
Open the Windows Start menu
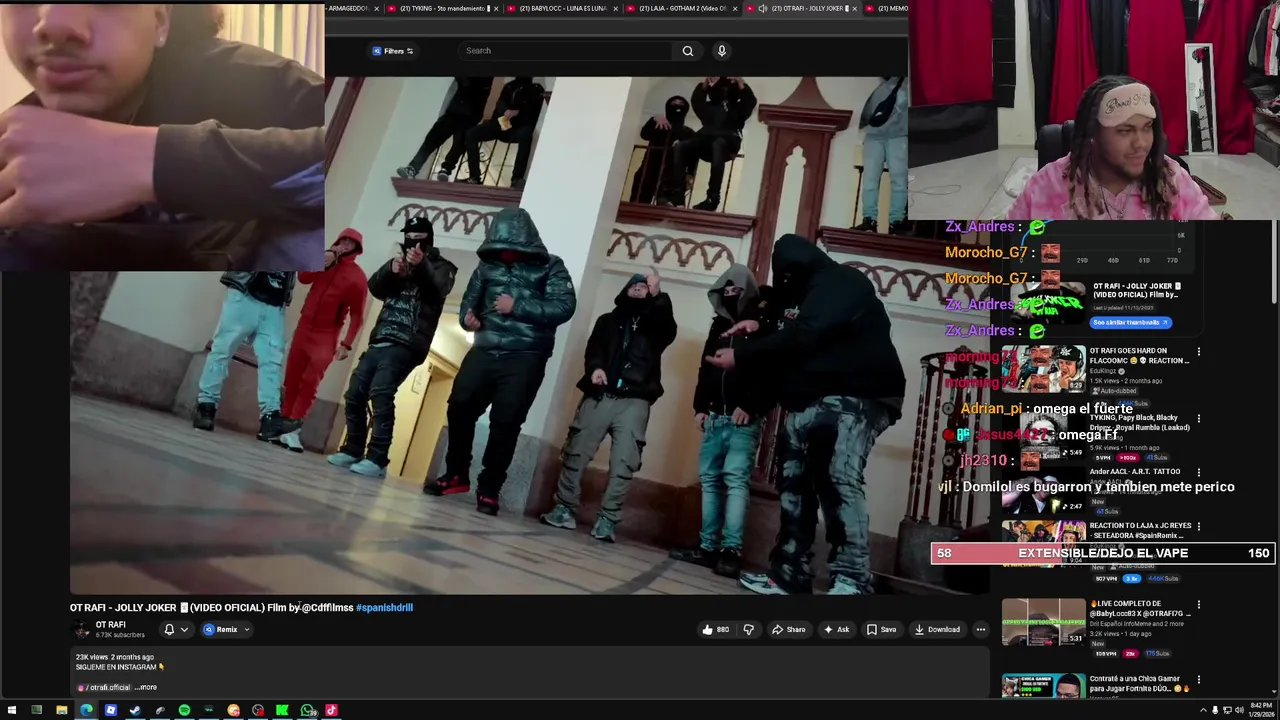click(x=11, y=711)
